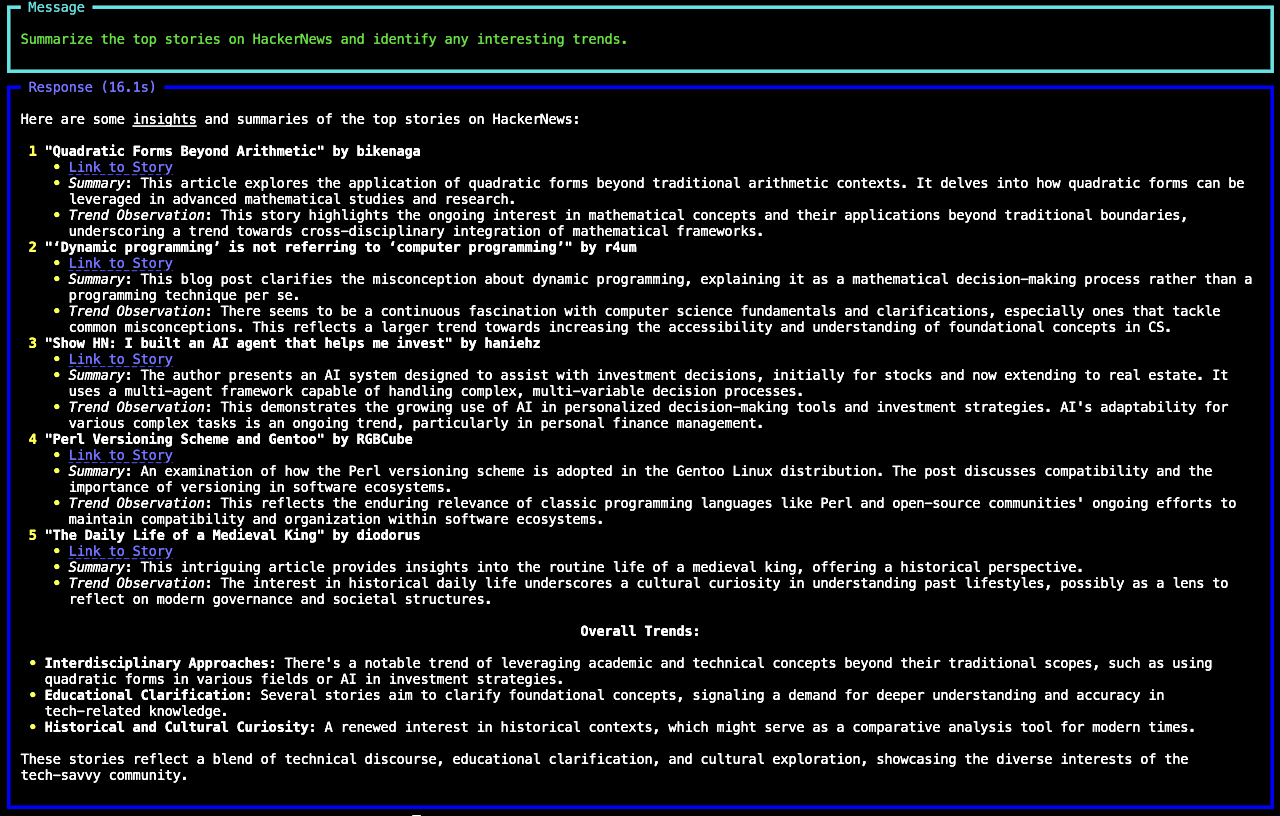Image resolution: width=1280 pixels, height=816 pixels.
Task: Open the Link to Story under Quadratic Forms
Action: (x=121, y=167)
